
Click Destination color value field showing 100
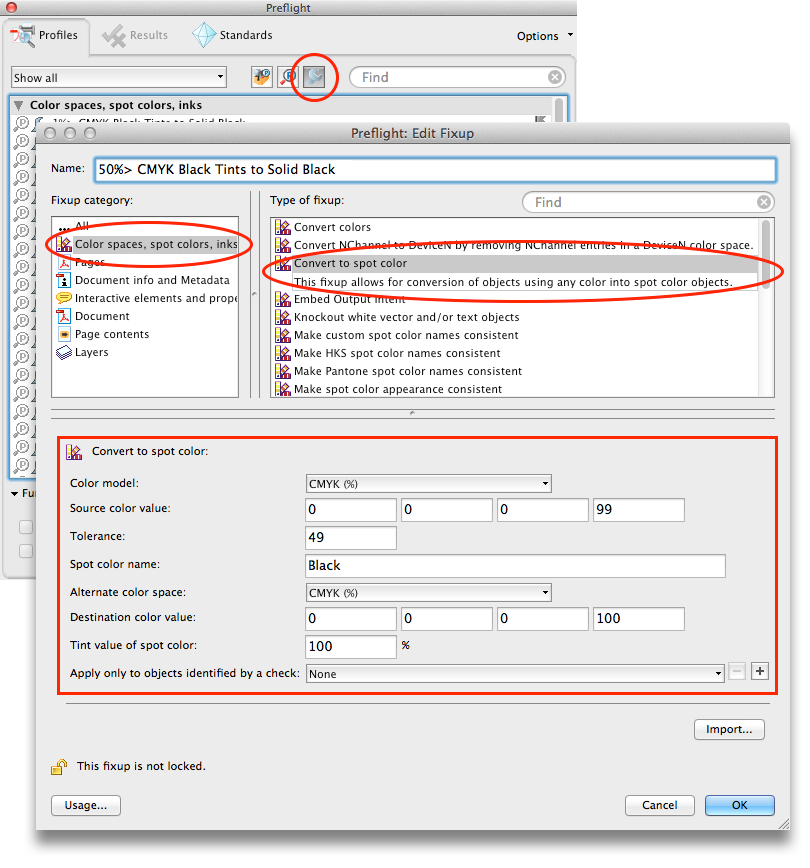[x=639, y=619]
